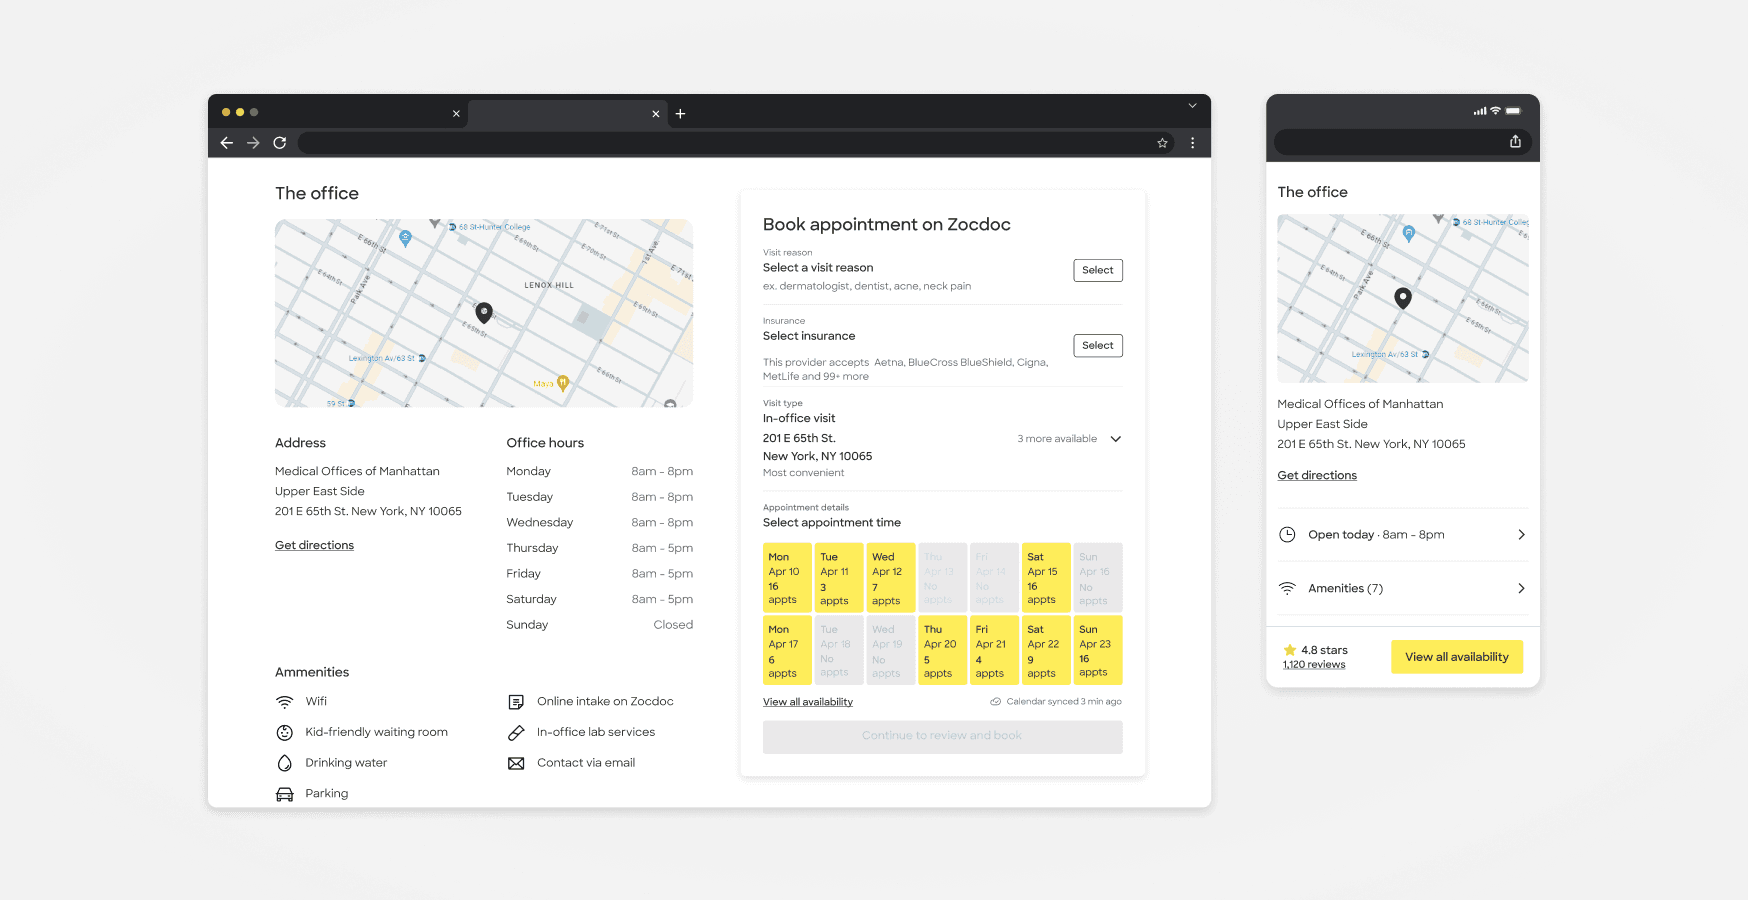
Task: Close the first browser tab
Action: (456, 114)
